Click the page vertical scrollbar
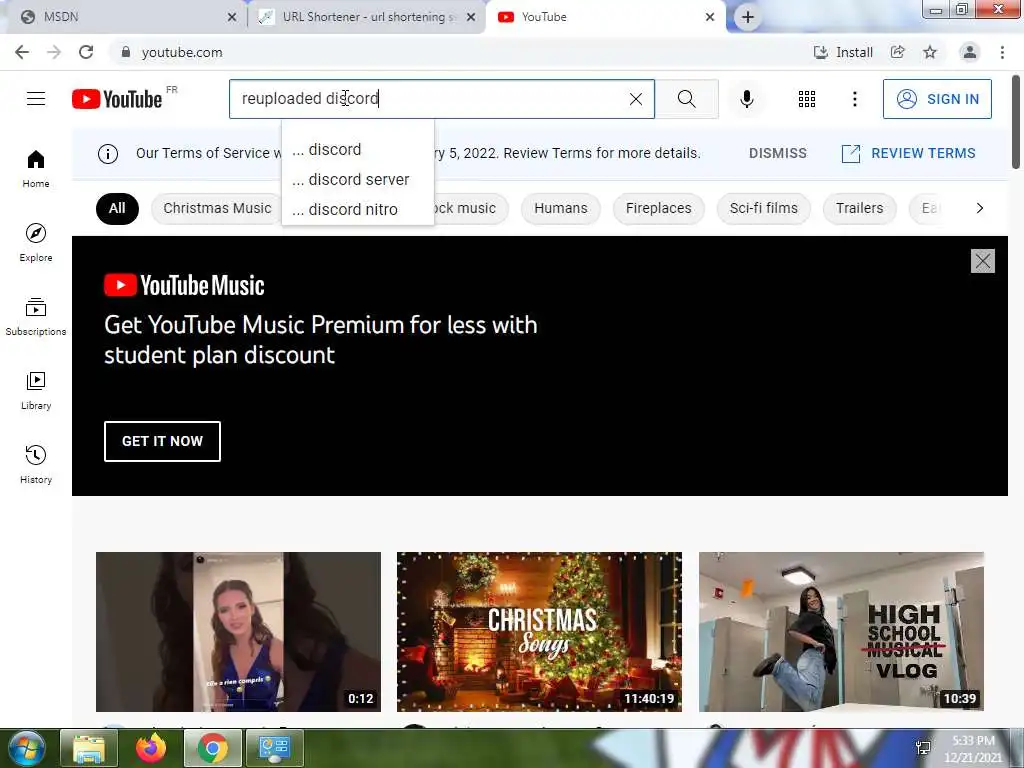This screenshot has width=1024, height=768. click(x=1016, y=121)
